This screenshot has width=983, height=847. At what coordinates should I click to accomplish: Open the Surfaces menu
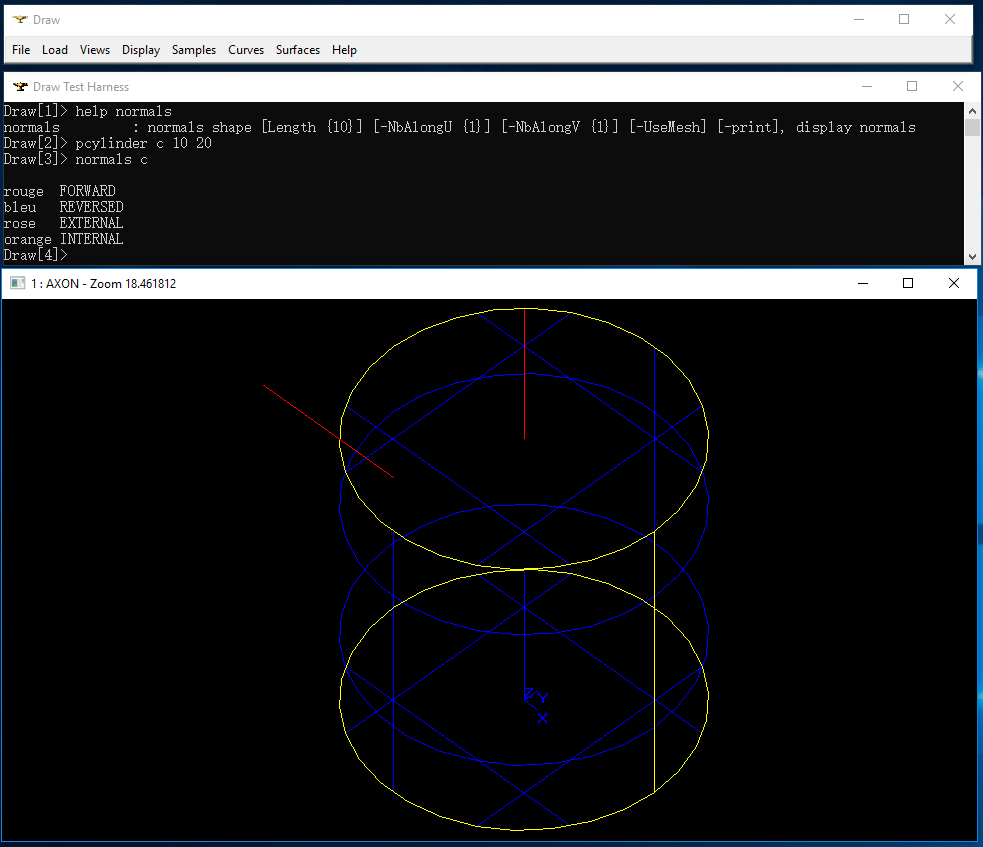tap(298, 50)
